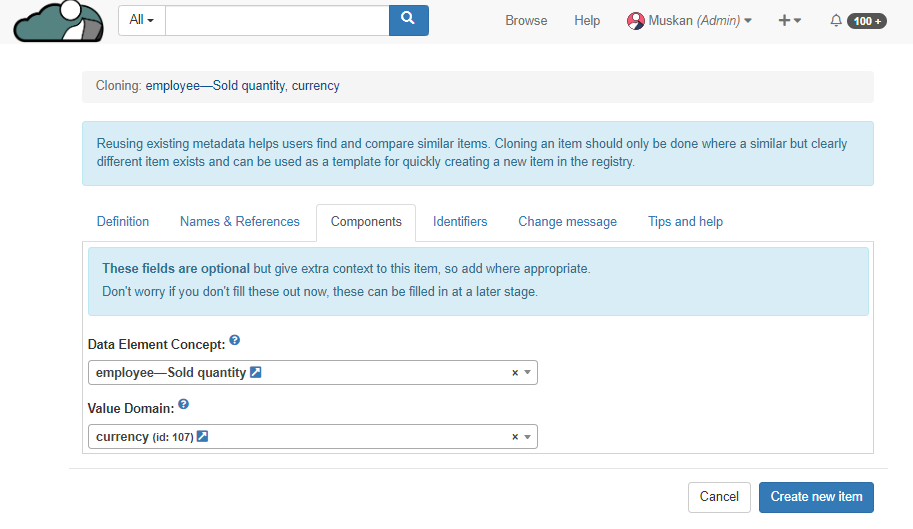
Task: Clear the Value Domain currency selection
Action: [x=515, y=437]
